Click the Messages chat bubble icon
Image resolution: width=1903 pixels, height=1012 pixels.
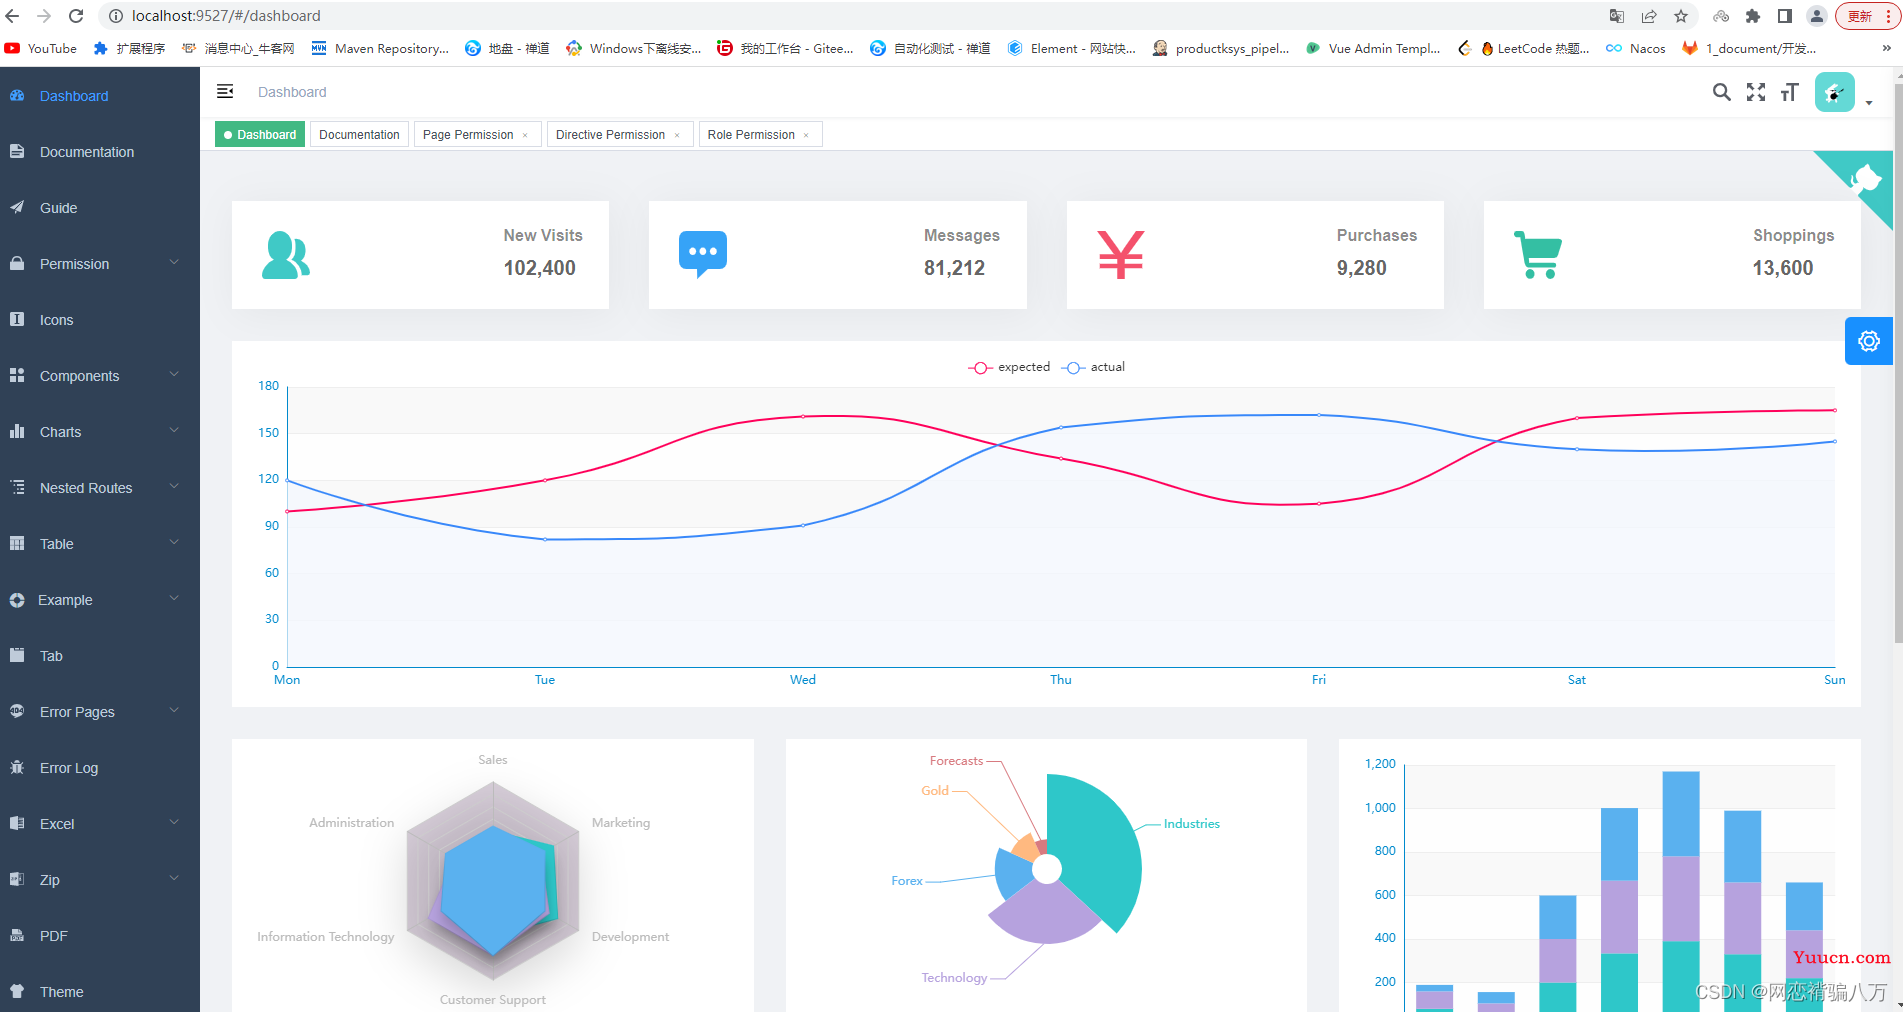703,254
